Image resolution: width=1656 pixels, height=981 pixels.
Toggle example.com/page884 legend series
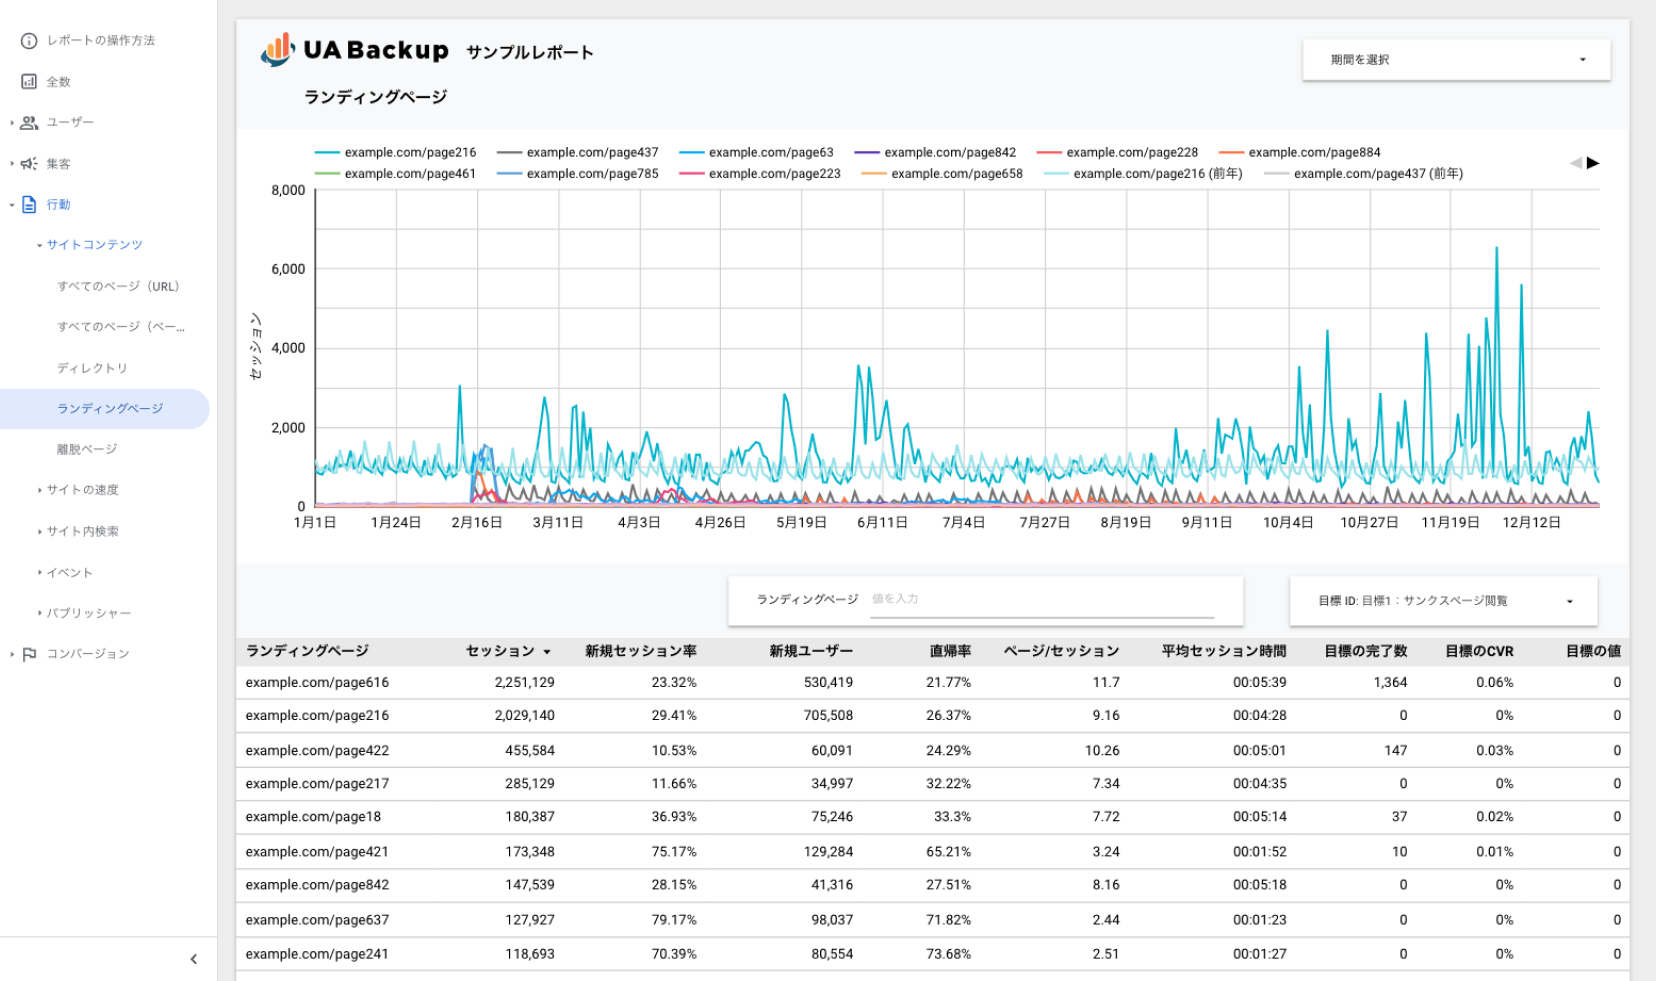click(1299, 153)
